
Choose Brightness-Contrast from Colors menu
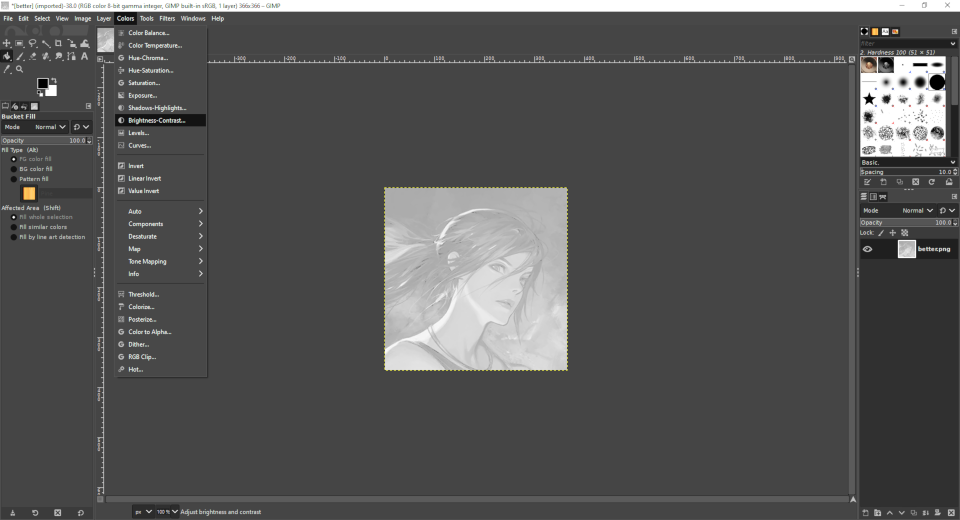157,120
